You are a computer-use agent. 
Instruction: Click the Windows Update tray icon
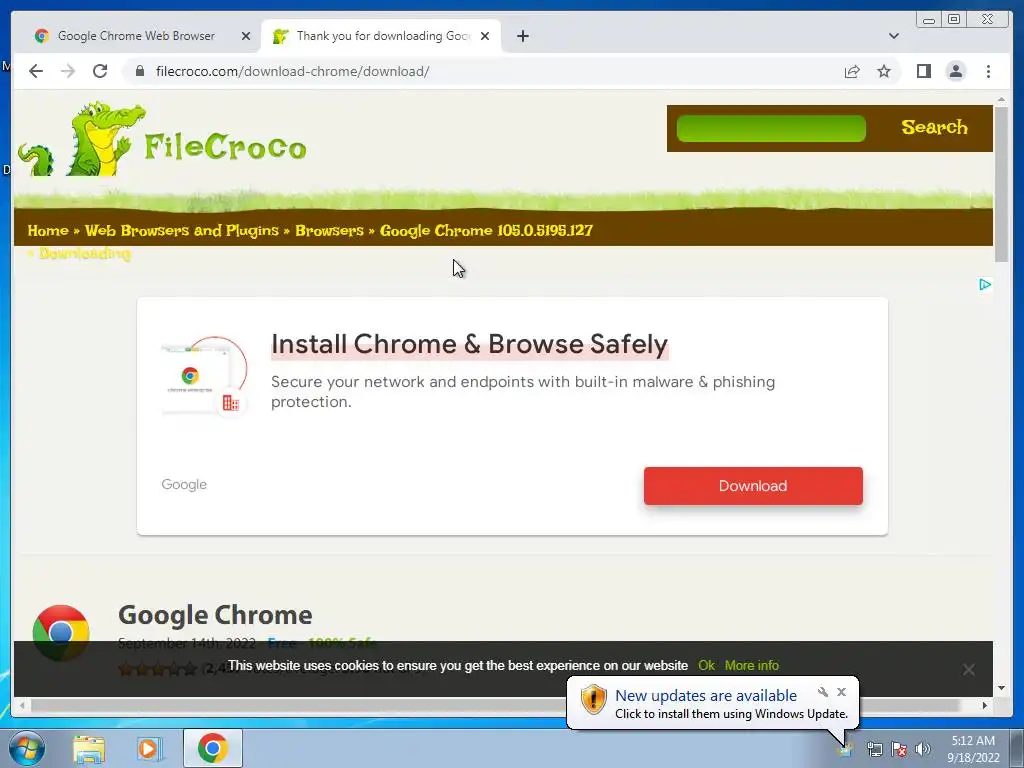pos(845,749)
